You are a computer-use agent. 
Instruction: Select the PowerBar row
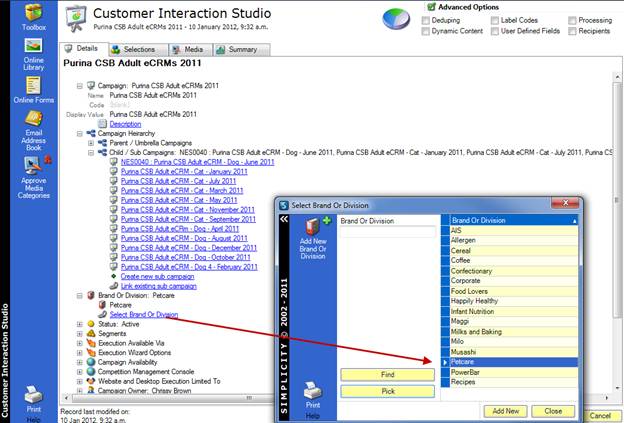[x=513, y=372]
